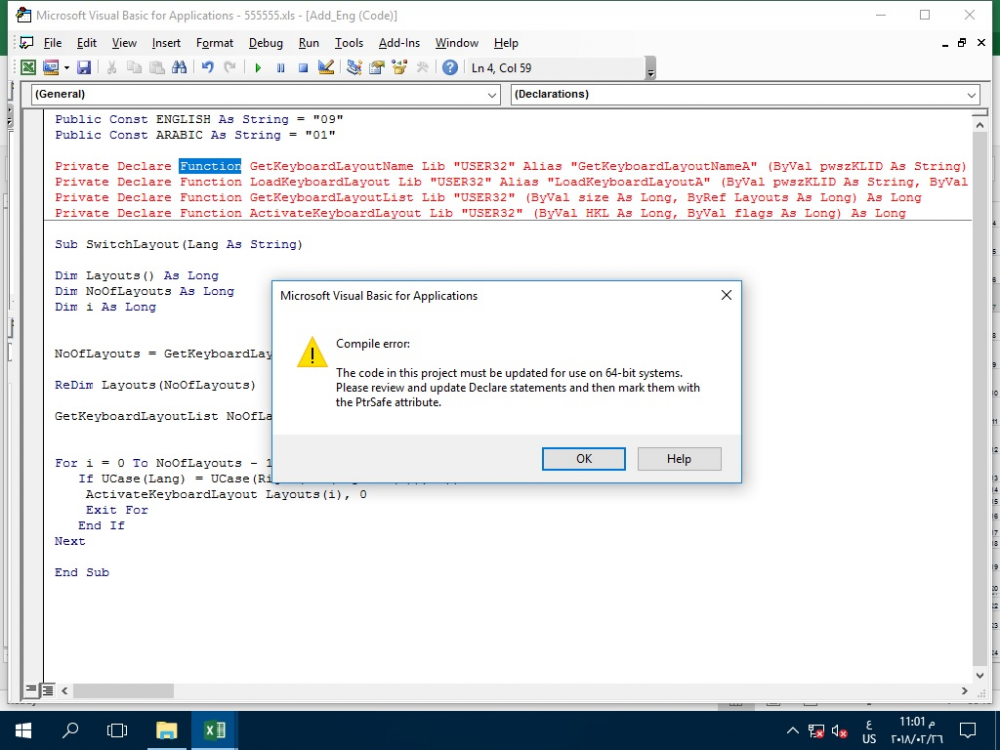1000x750 pixels.
Task: Switch to Full Module View icon
Action: [x=47, y=689]
